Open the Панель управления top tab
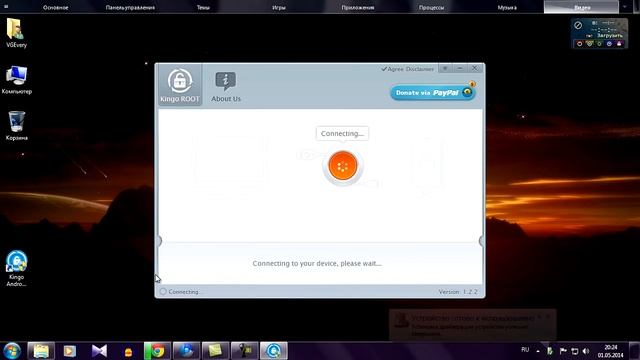The width and height of the screenshot is (640, 360). (130, 7)
